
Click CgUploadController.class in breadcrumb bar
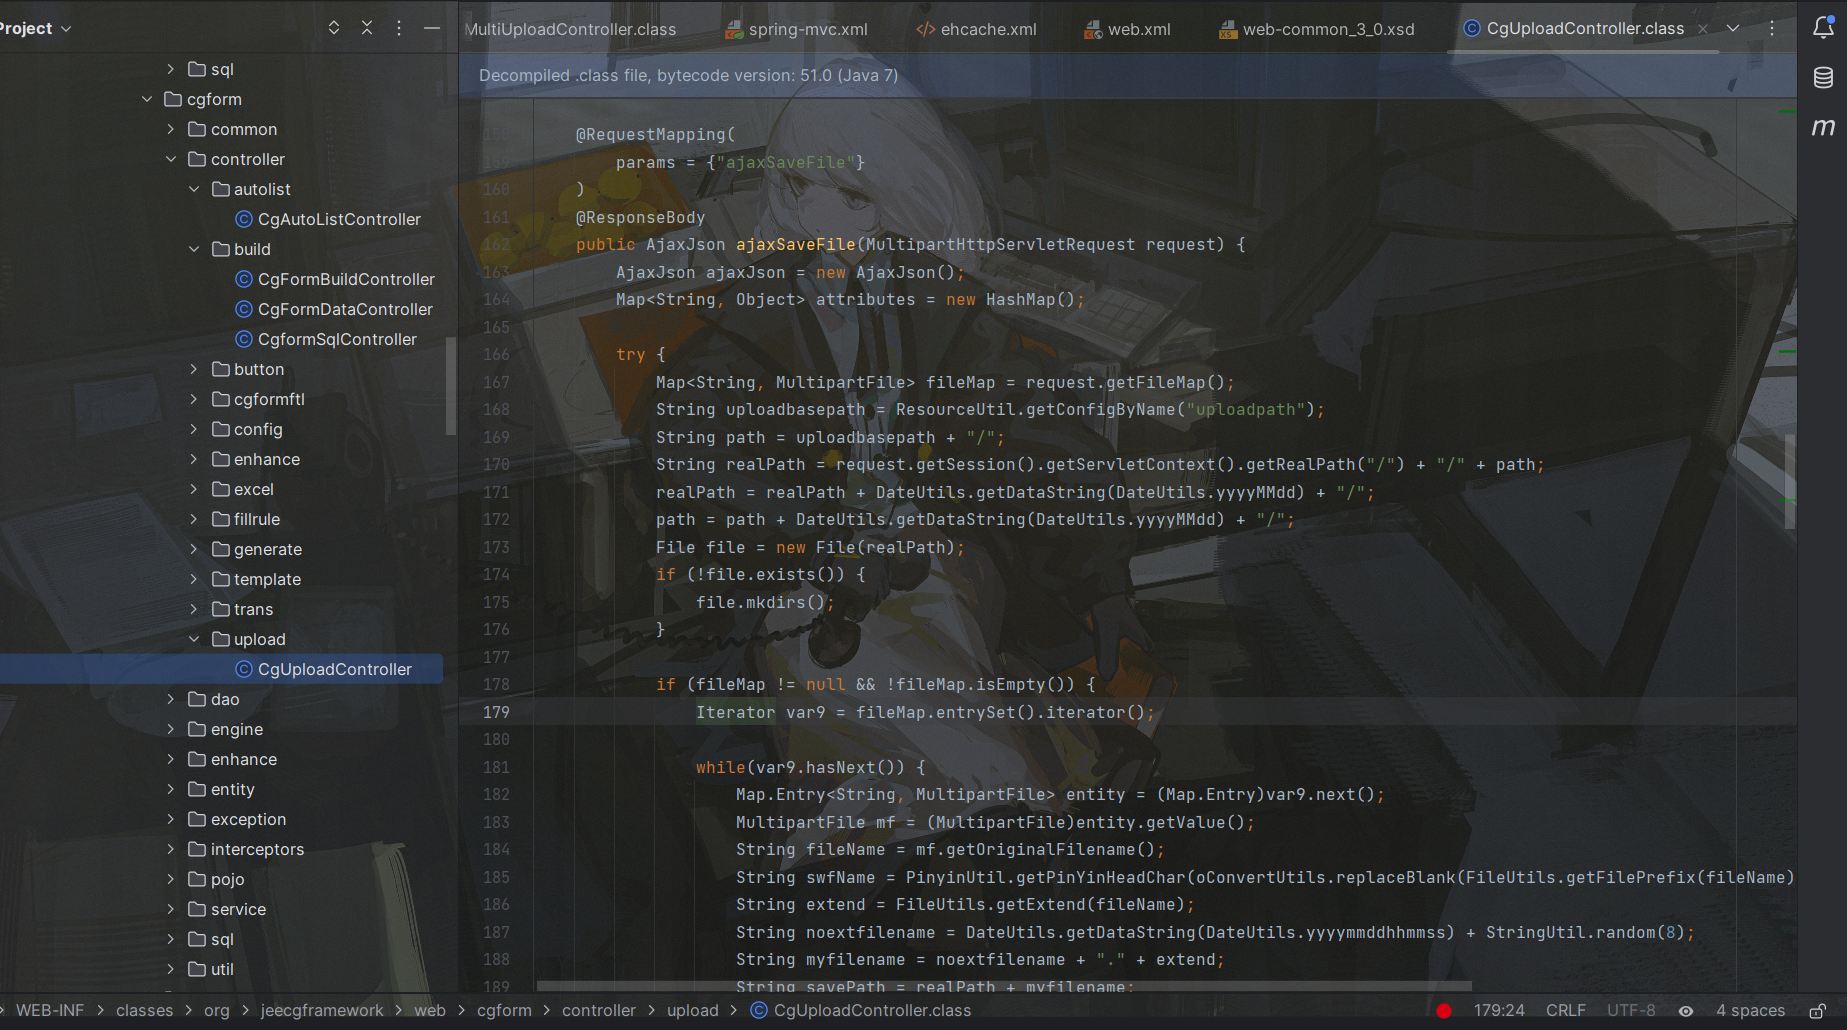point(861,1011)
